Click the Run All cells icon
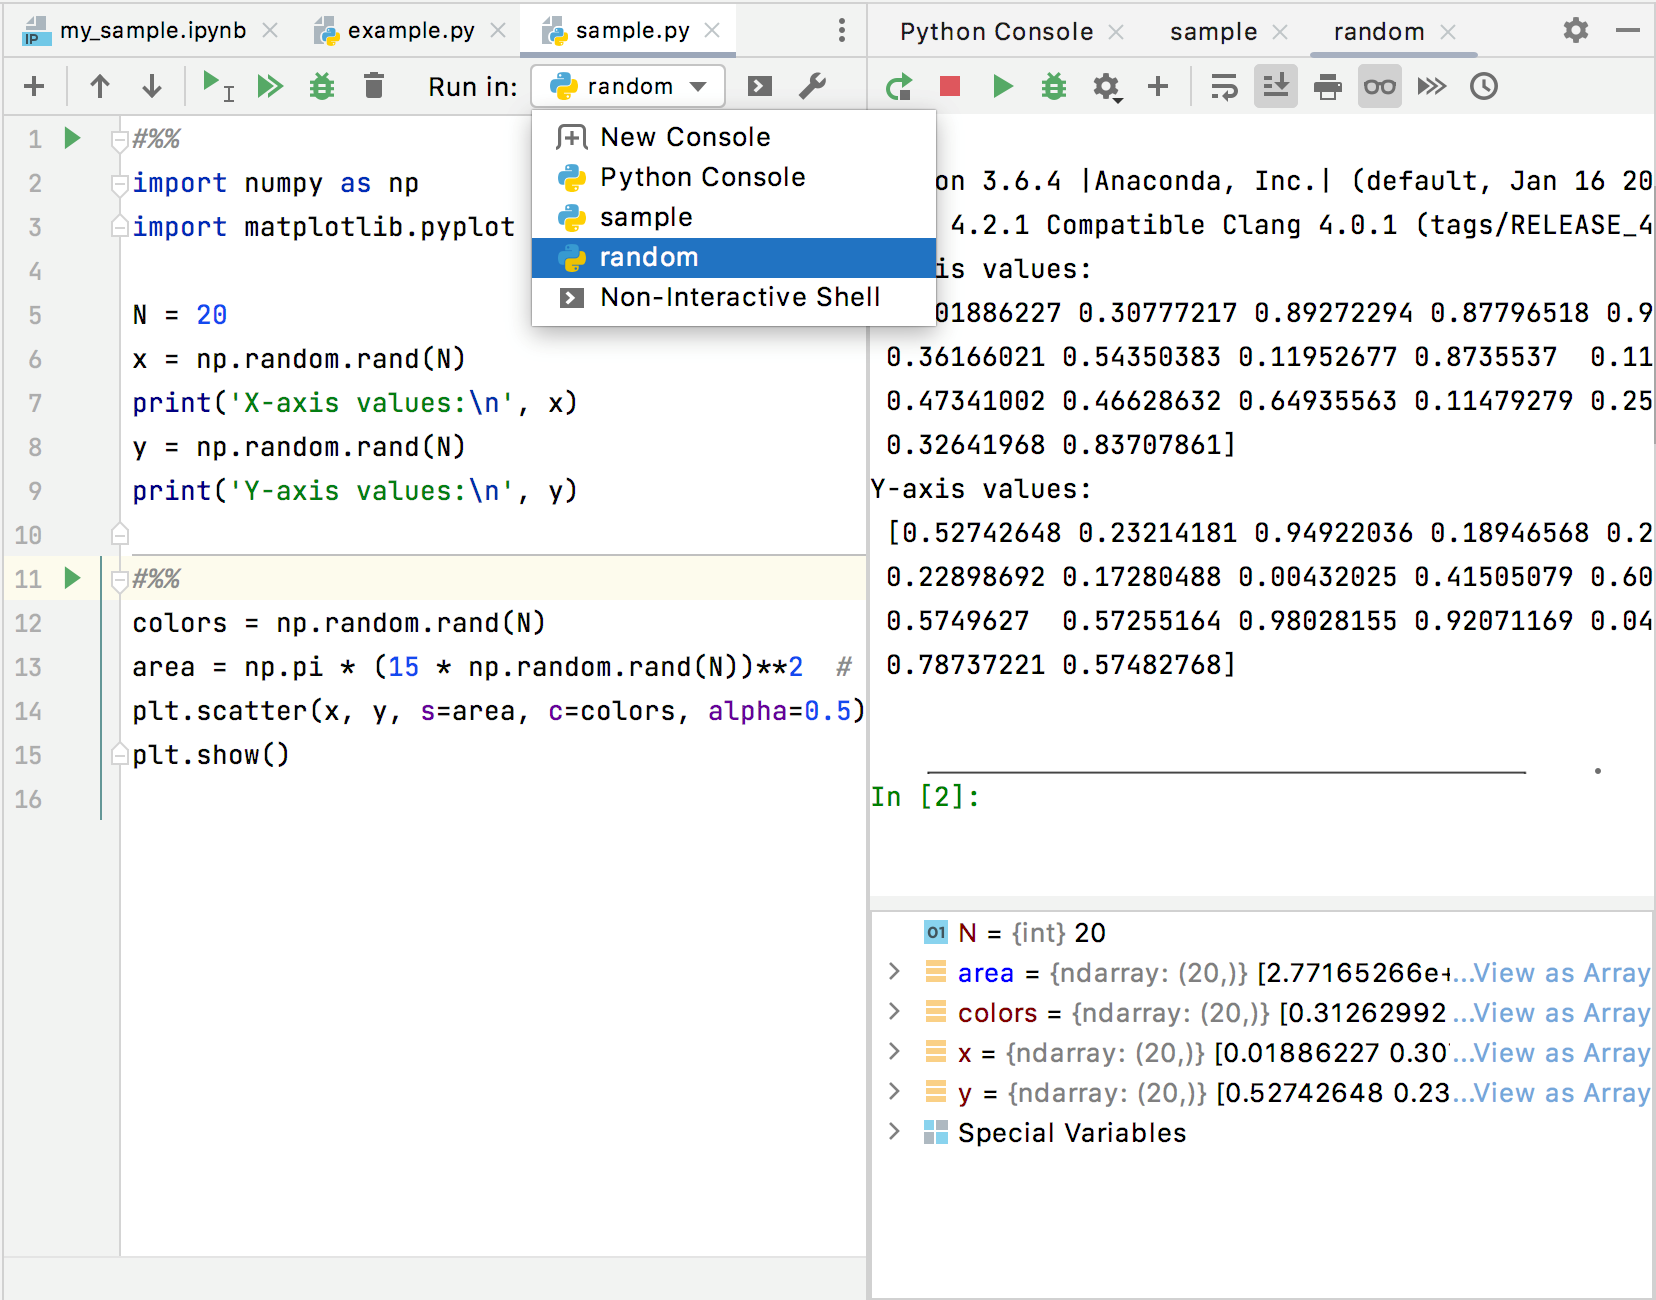Image resolution: width=1656 pixels, height=1300 pixels. pyautogui.click(x=270, y=86)
